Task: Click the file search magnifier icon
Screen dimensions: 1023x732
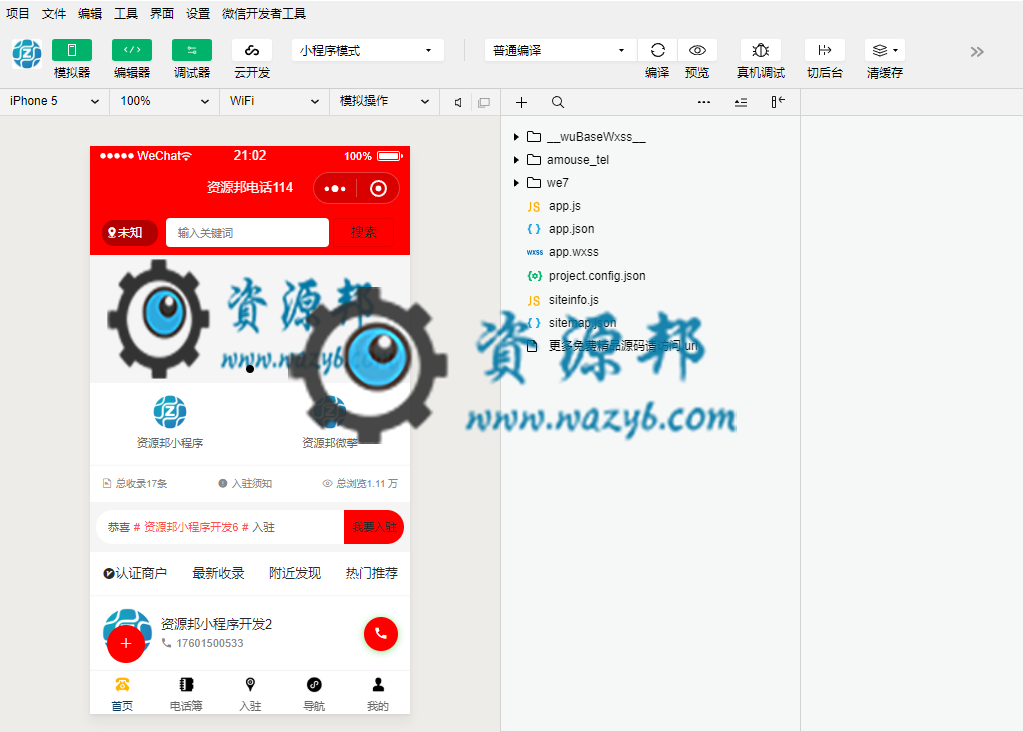Action: pos(558,102)
